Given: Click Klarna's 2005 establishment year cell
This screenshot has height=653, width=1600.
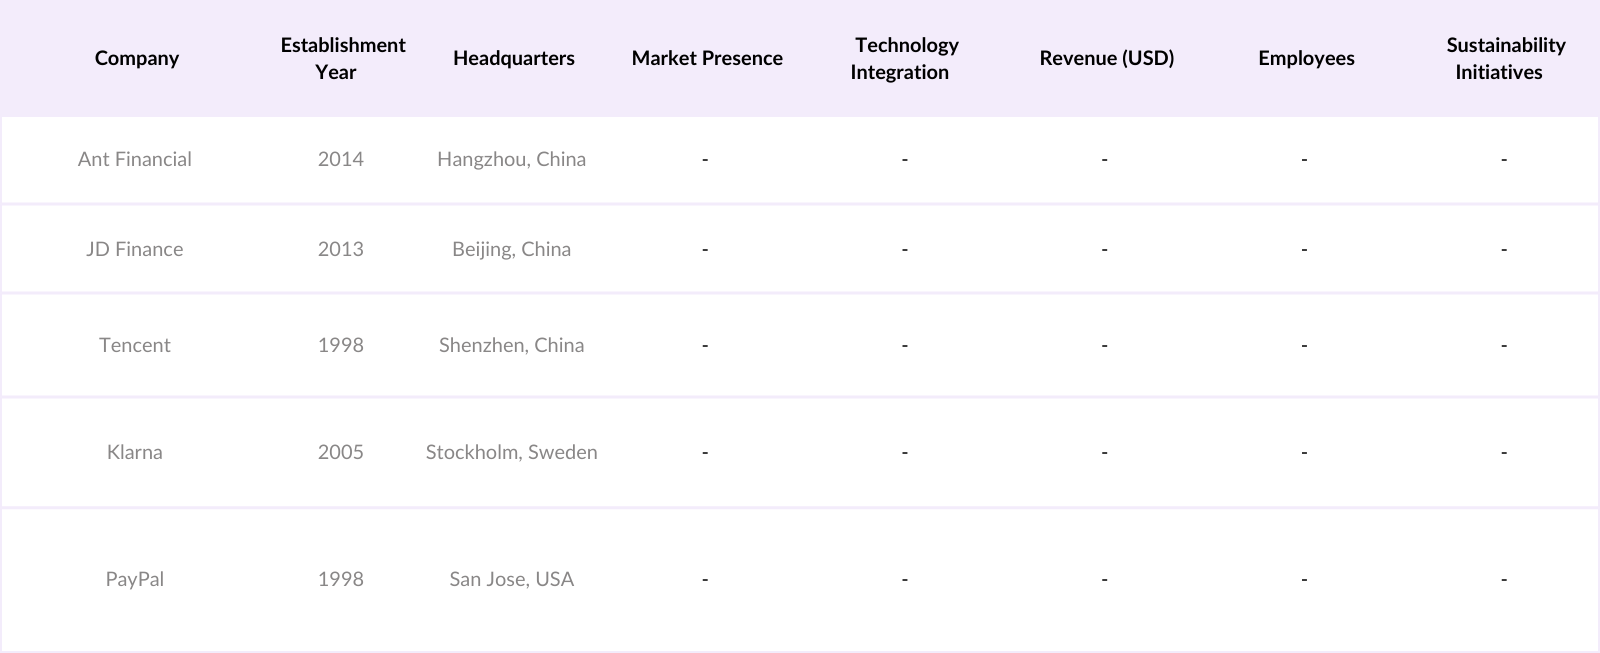Looking at the screenshot, I should [x=341, y=452].
